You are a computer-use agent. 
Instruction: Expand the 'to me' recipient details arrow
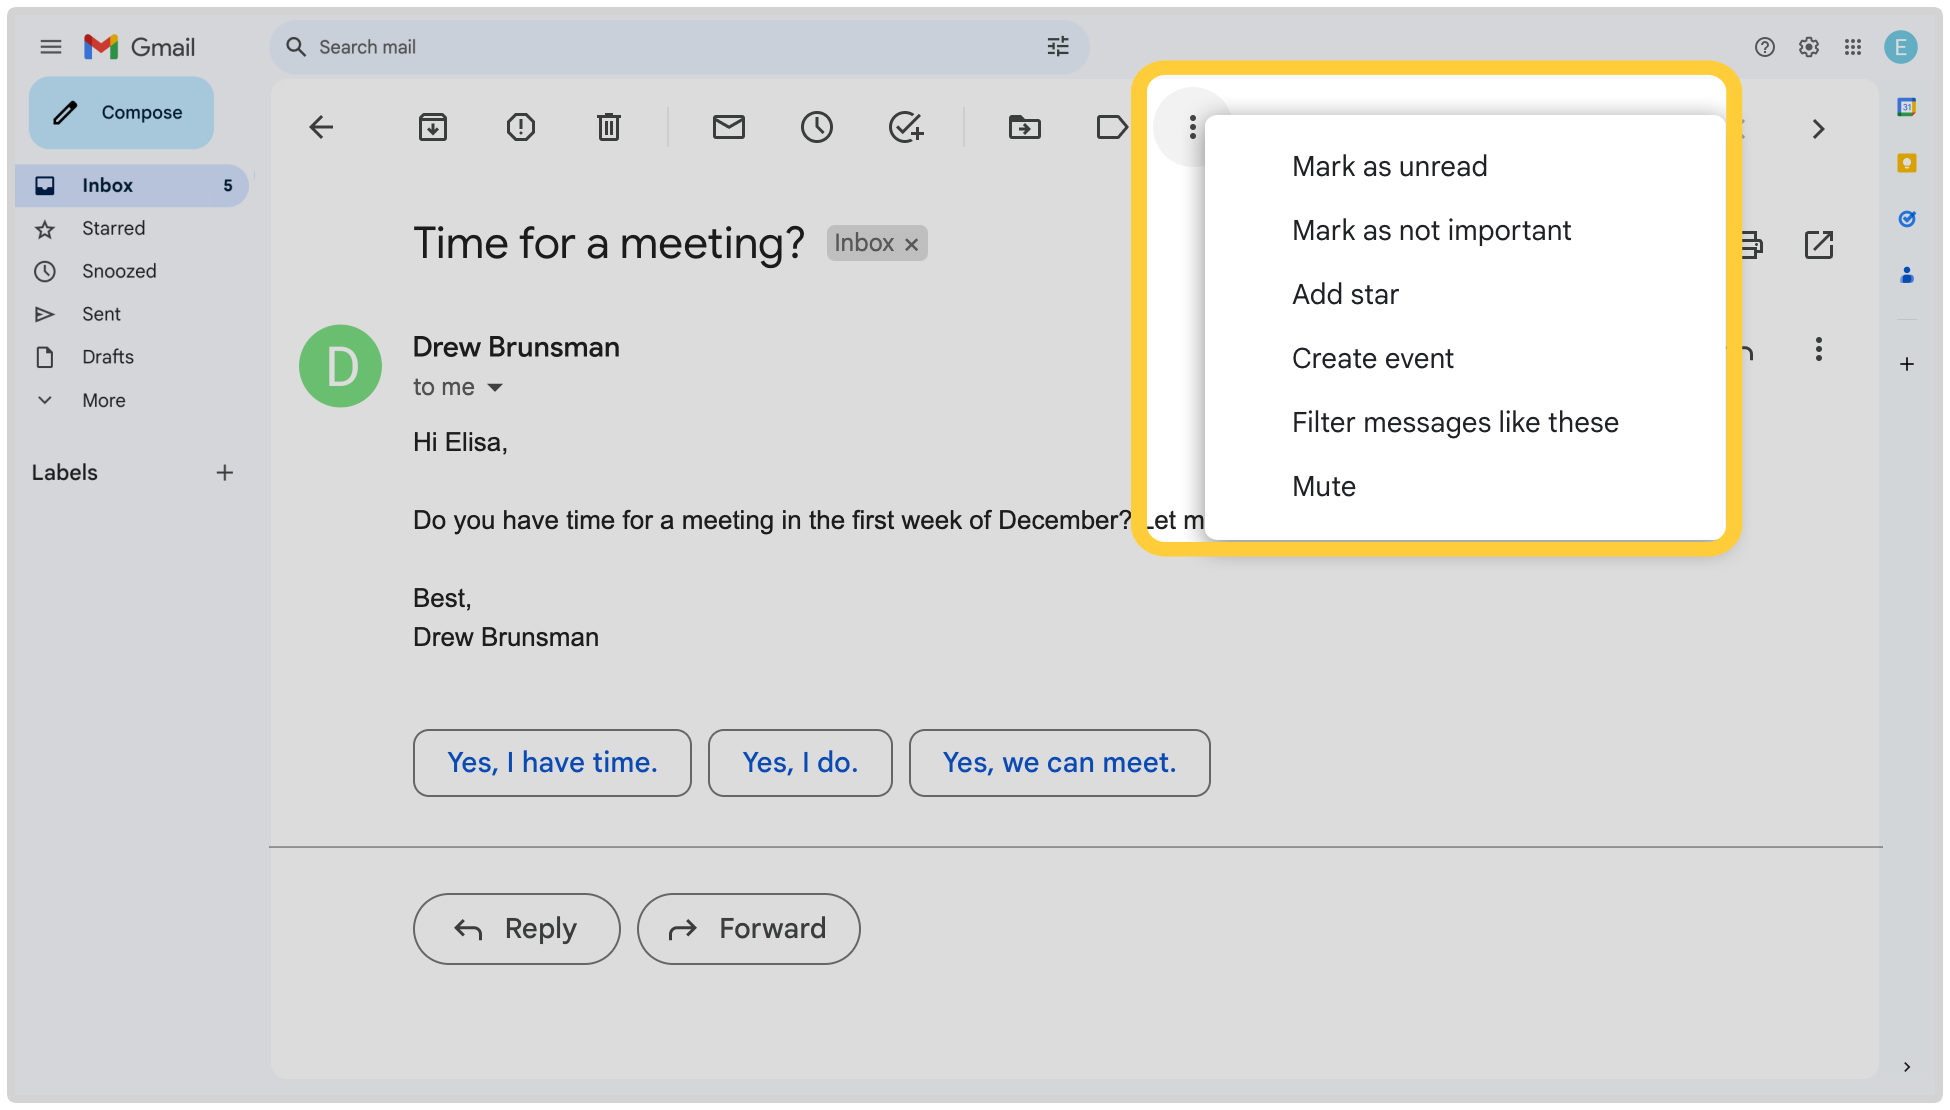(495, 387)
